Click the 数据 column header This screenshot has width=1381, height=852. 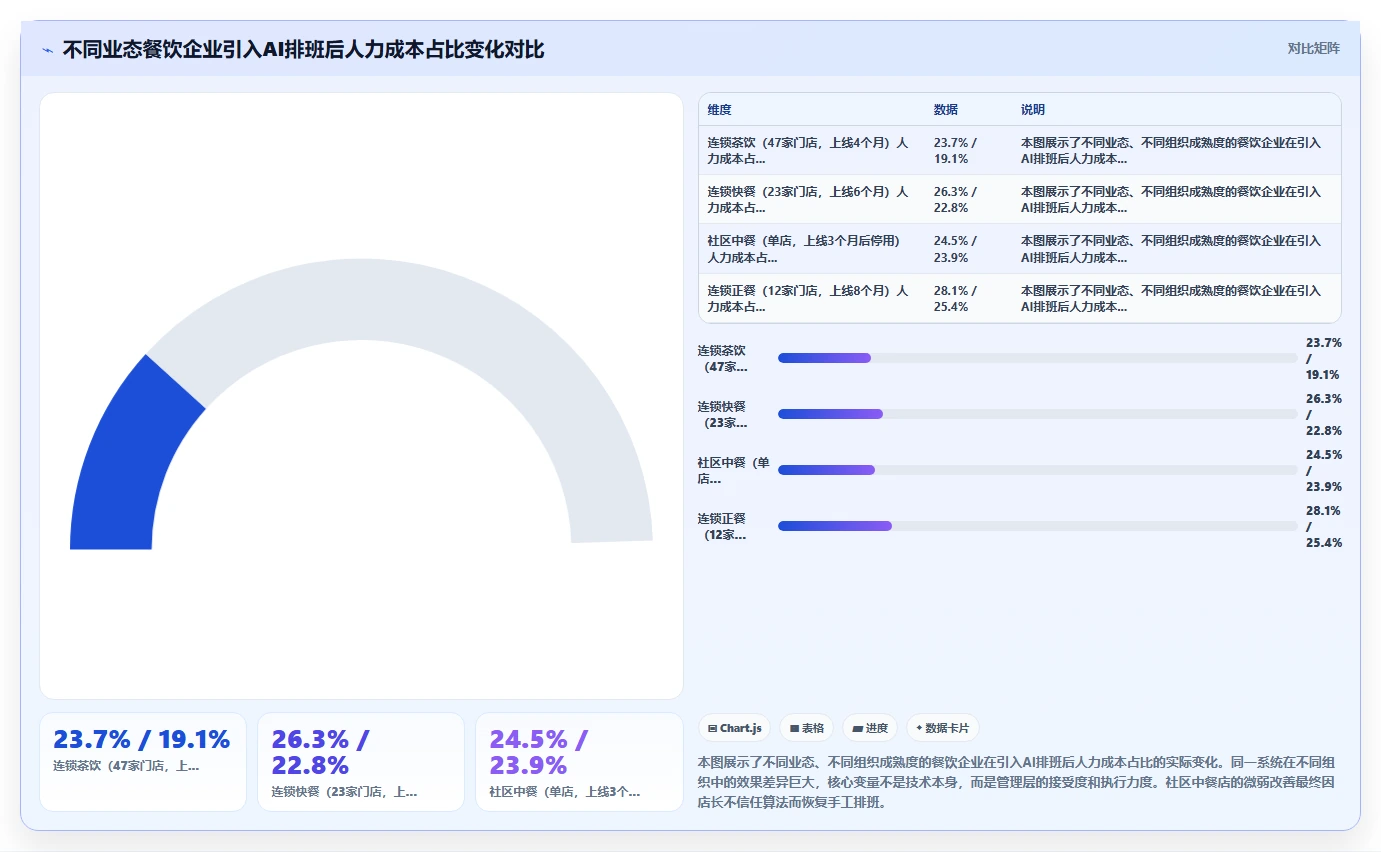[946, 110]
